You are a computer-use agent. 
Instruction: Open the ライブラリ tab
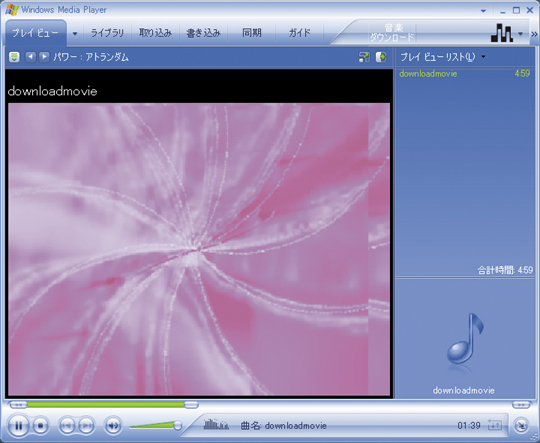point(107,33)
